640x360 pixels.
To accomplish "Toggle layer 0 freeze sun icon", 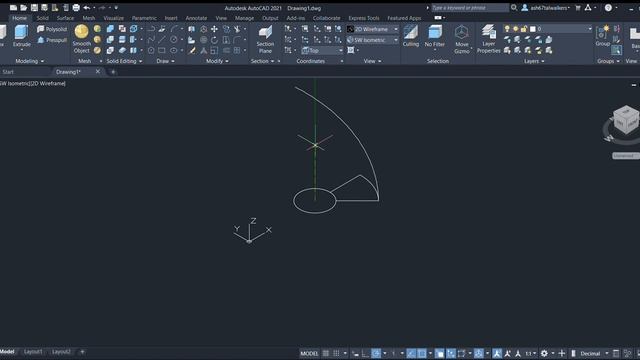I will tap(516, 29).
